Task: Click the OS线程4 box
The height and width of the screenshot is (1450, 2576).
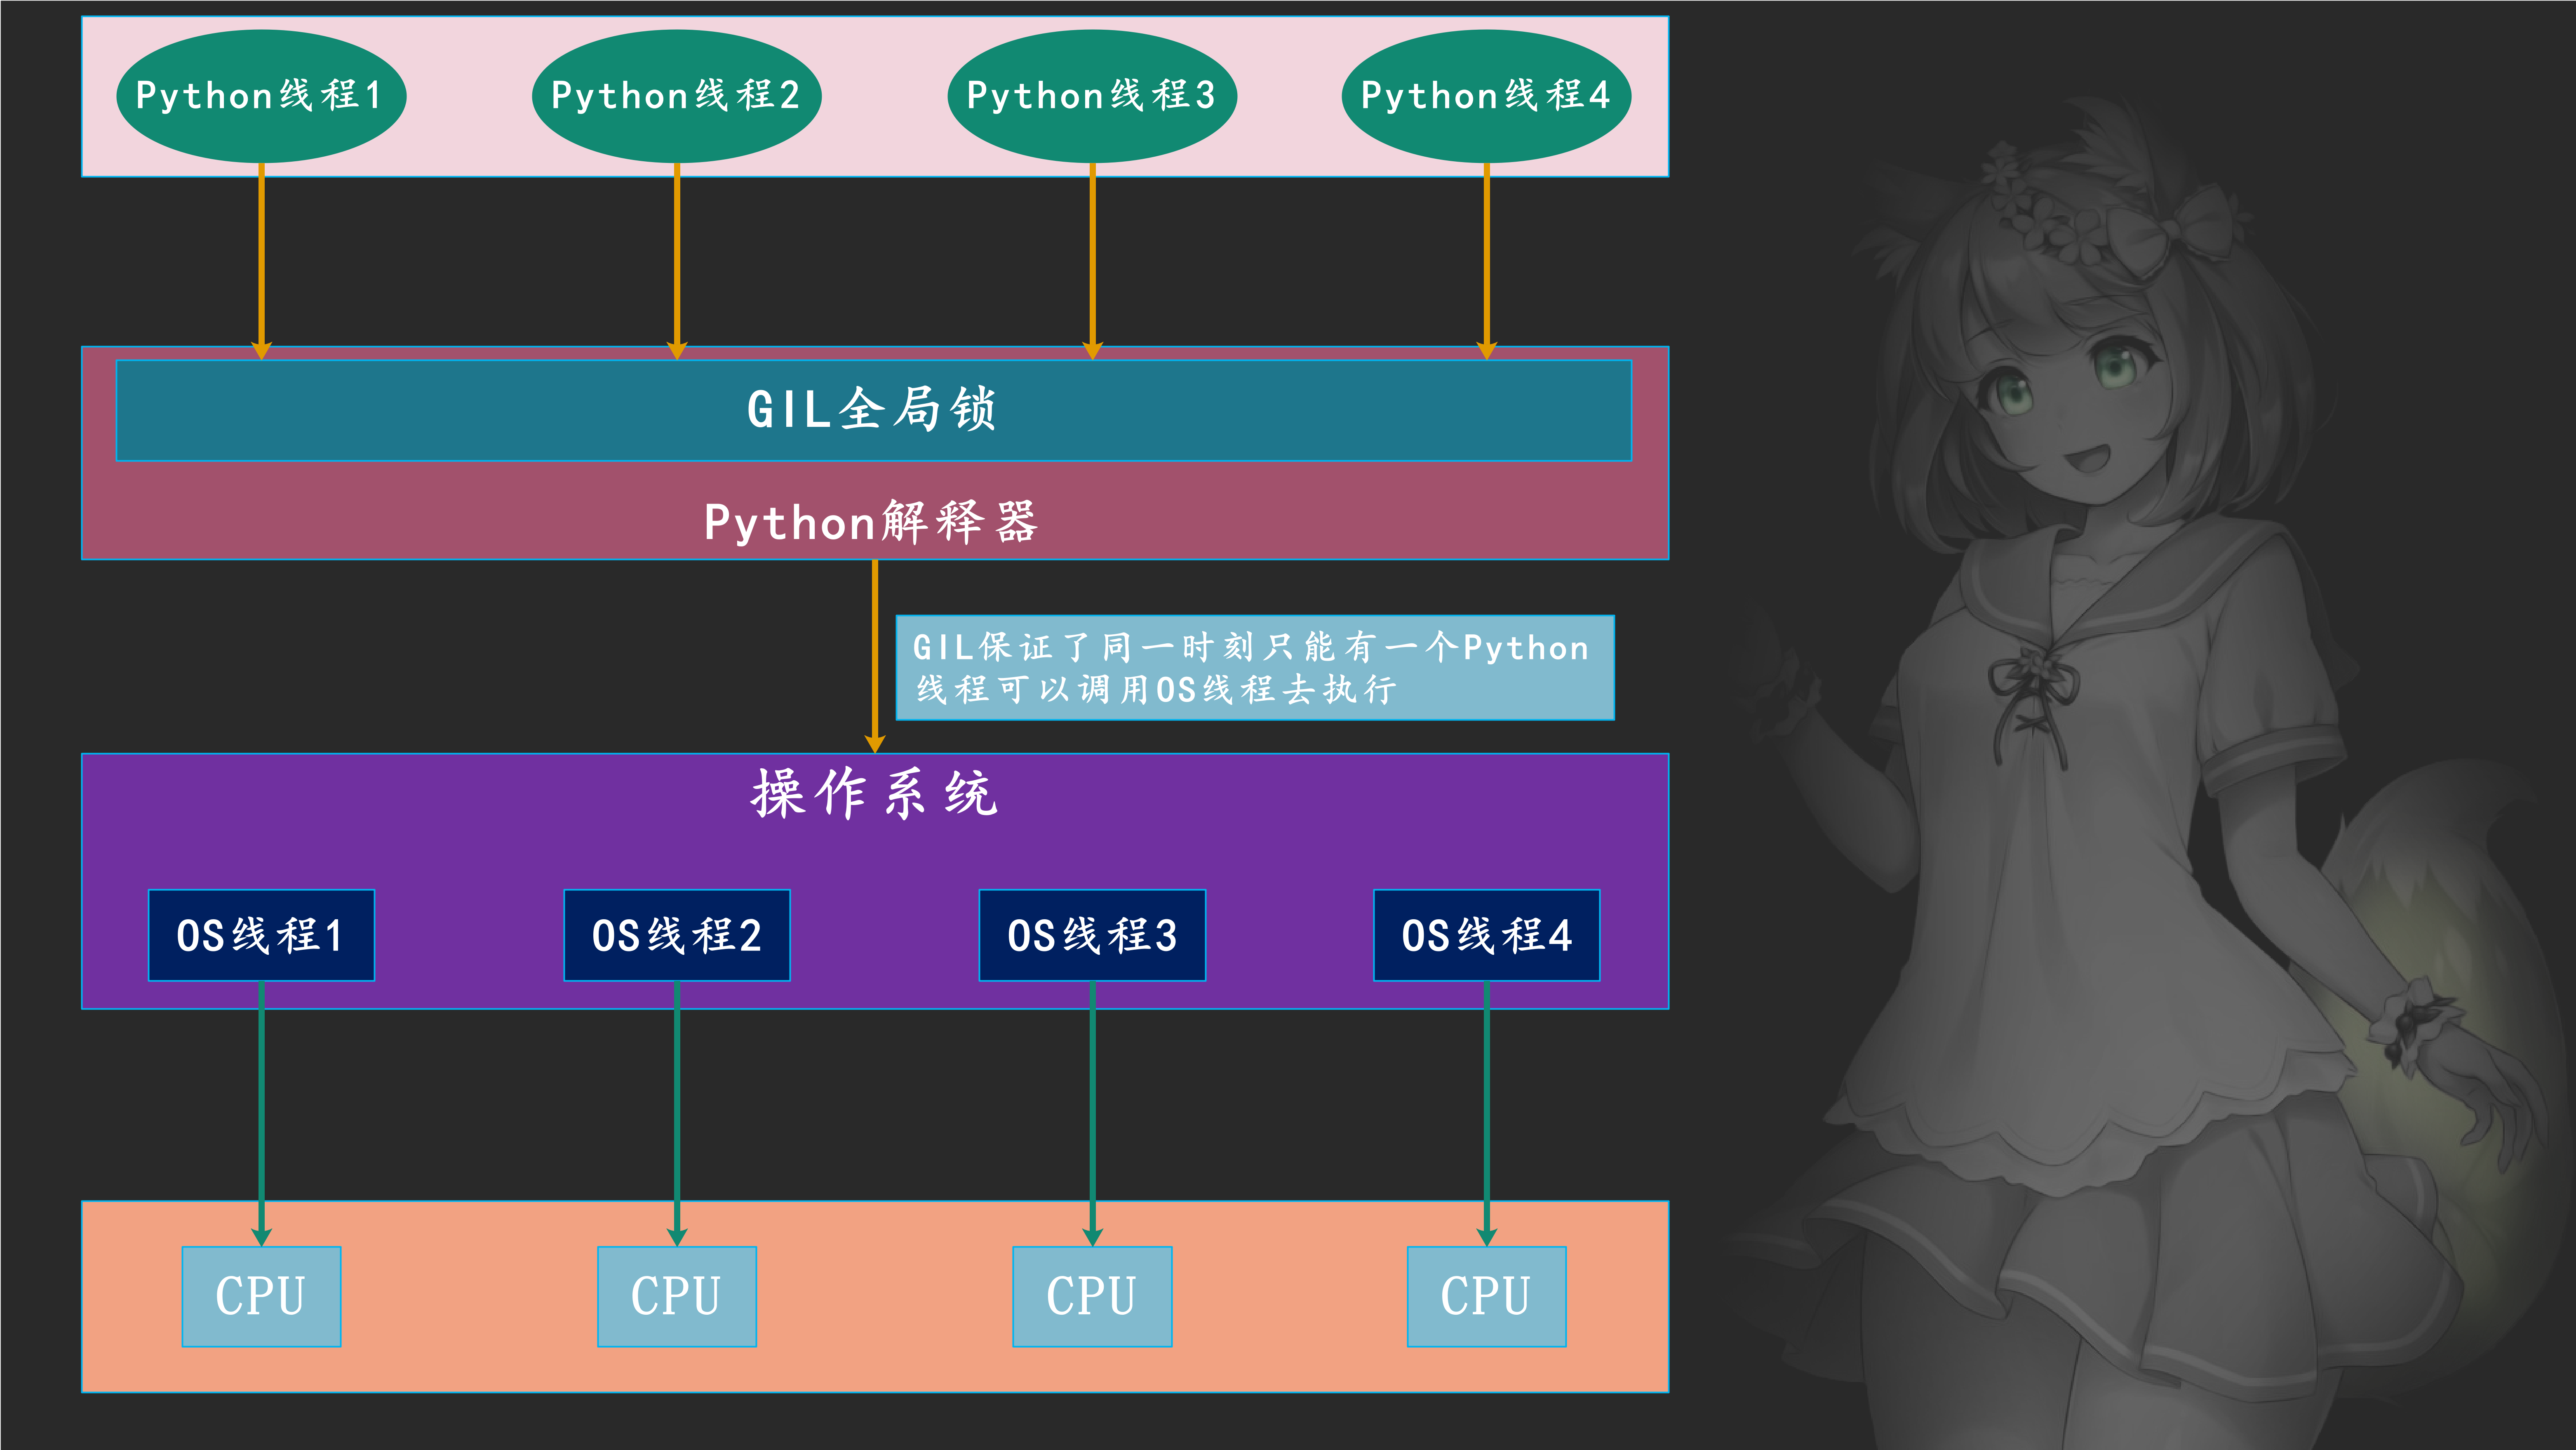Action: (1487, 935)
